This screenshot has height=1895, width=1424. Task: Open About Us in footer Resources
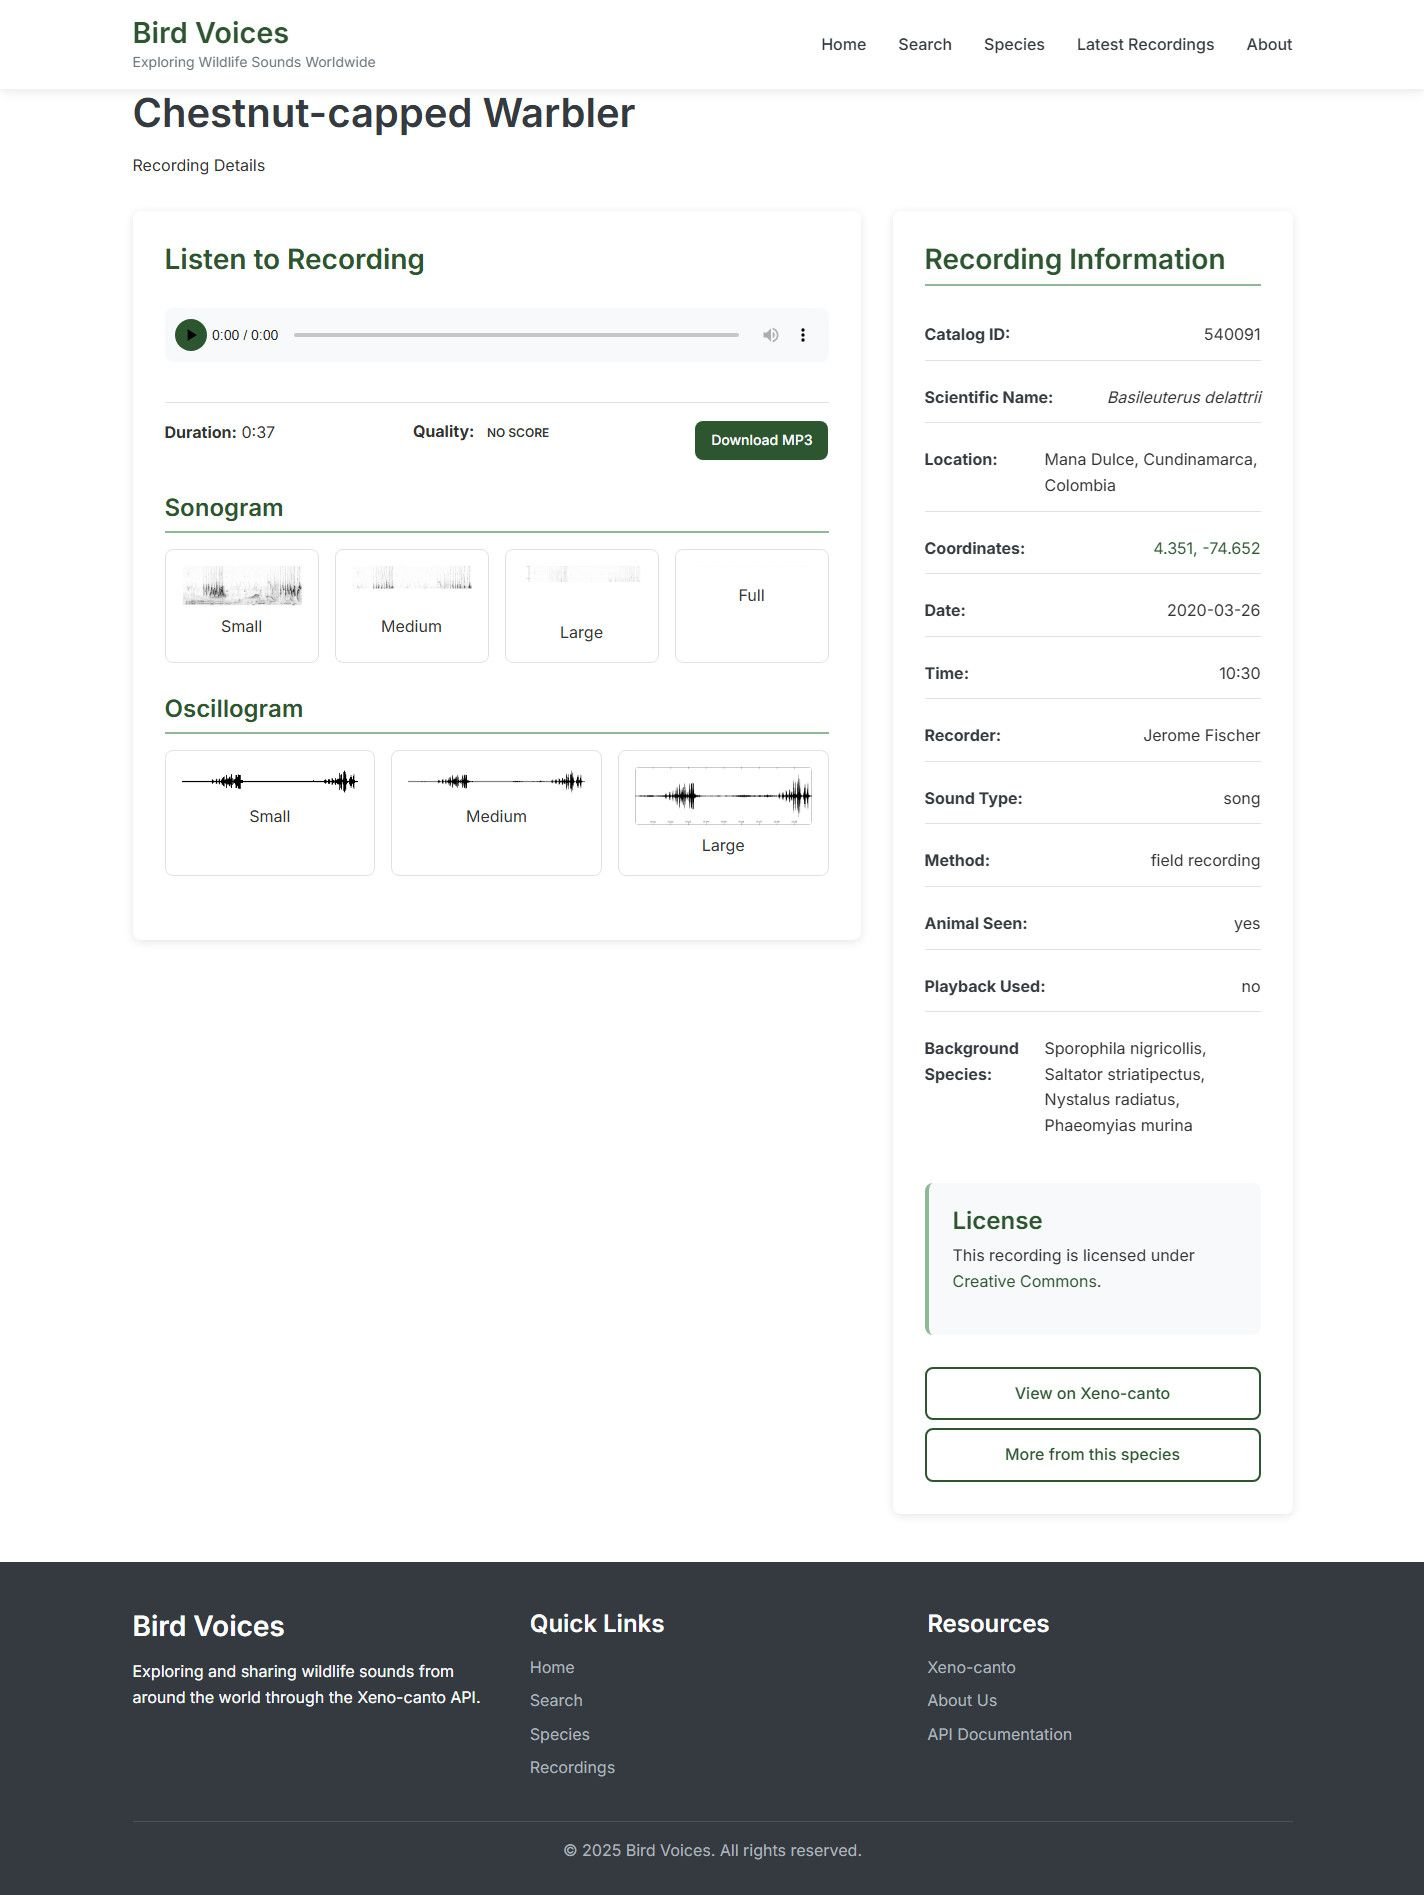point(962,1700)
